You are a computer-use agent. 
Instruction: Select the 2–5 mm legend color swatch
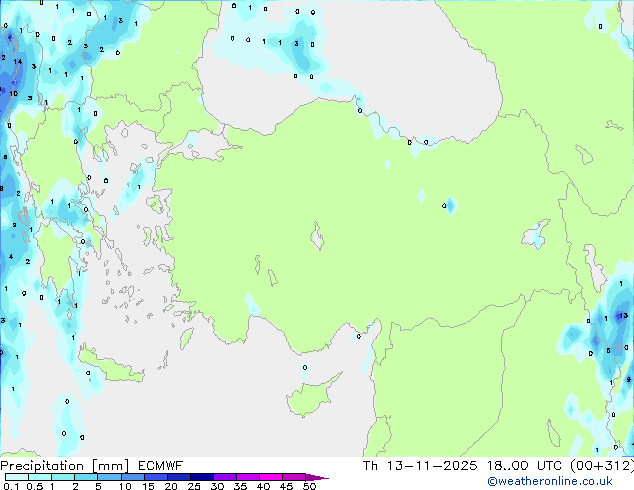pyautogui.click(x=86, y=477)
